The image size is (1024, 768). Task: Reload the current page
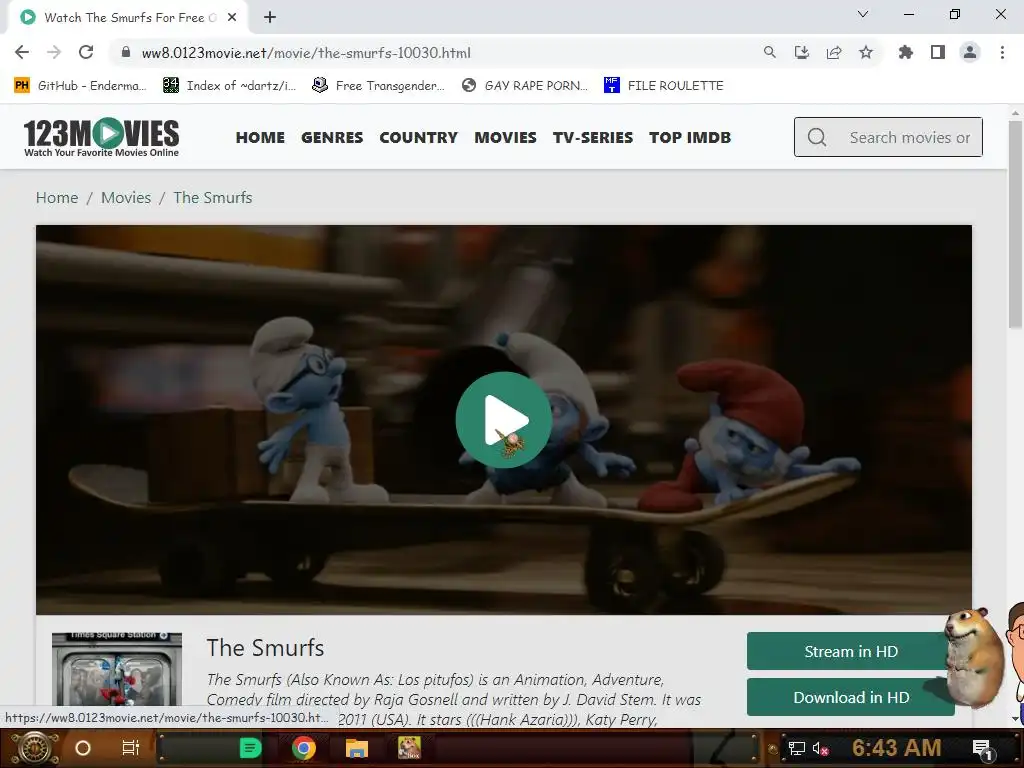tap(86, 52)
